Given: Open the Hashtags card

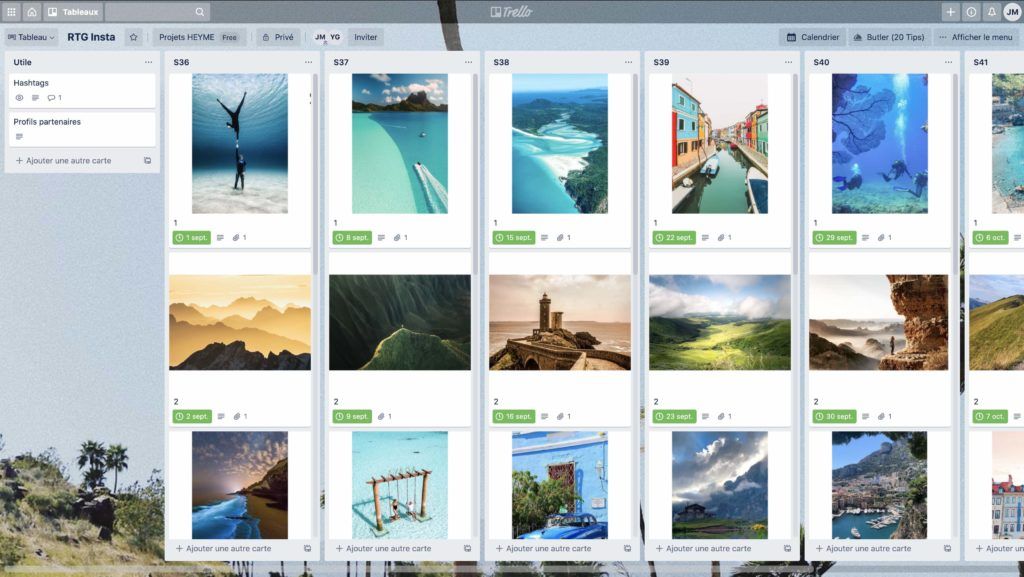Looking at the screenshot, I should [82, 90].
